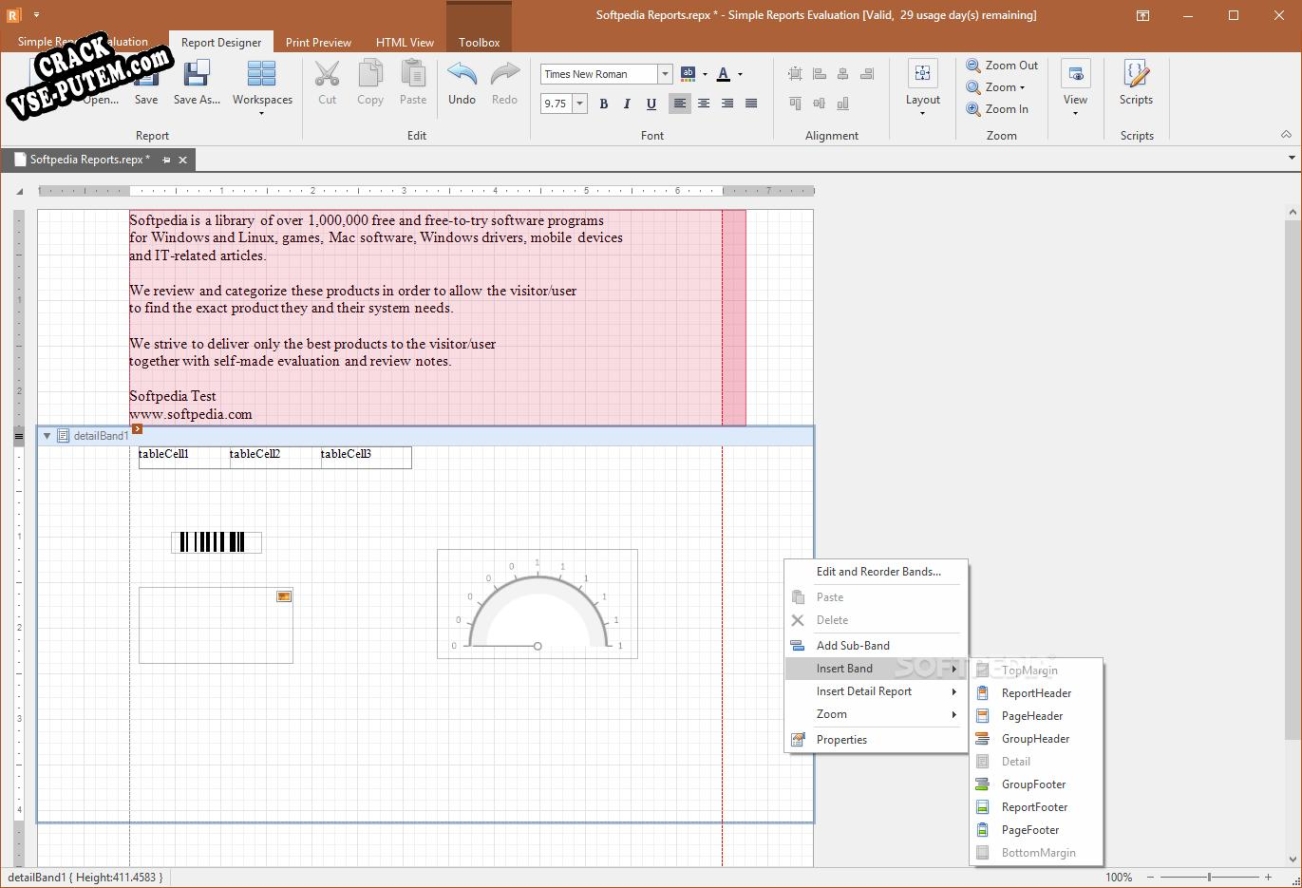Select the barcode control in the detail band
1302x888 pixels.
(x=216, y=542)
